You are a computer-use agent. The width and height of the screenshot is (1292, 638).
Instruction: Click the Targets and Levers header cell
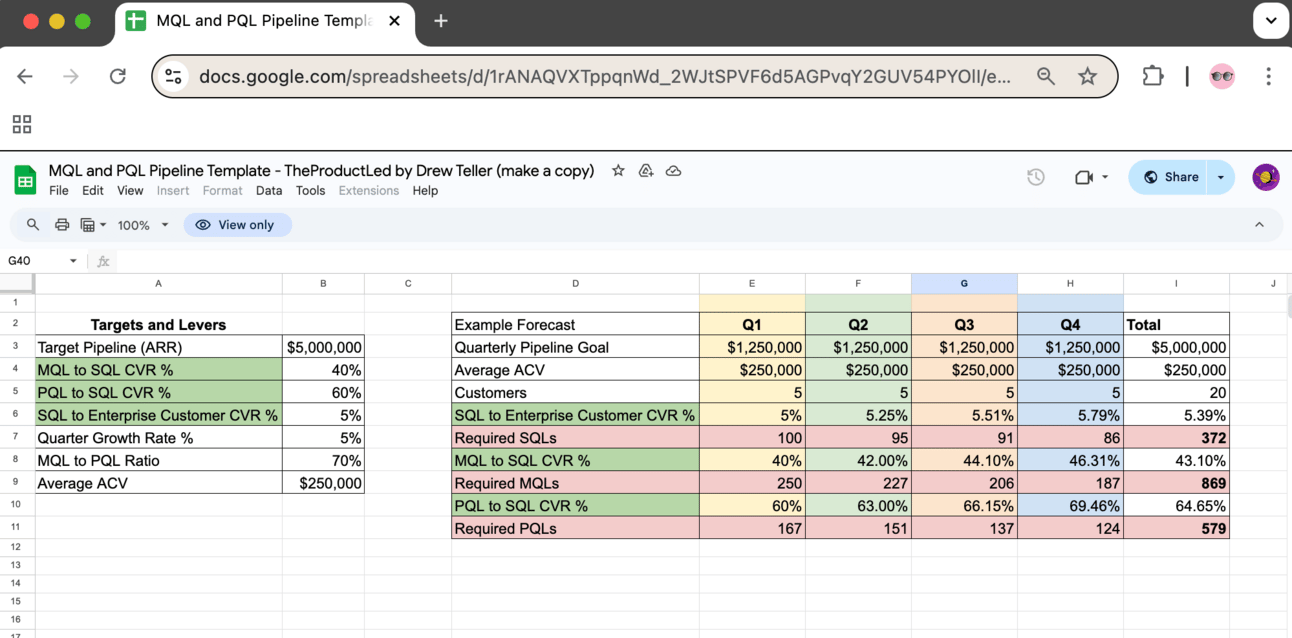(158, 325)
